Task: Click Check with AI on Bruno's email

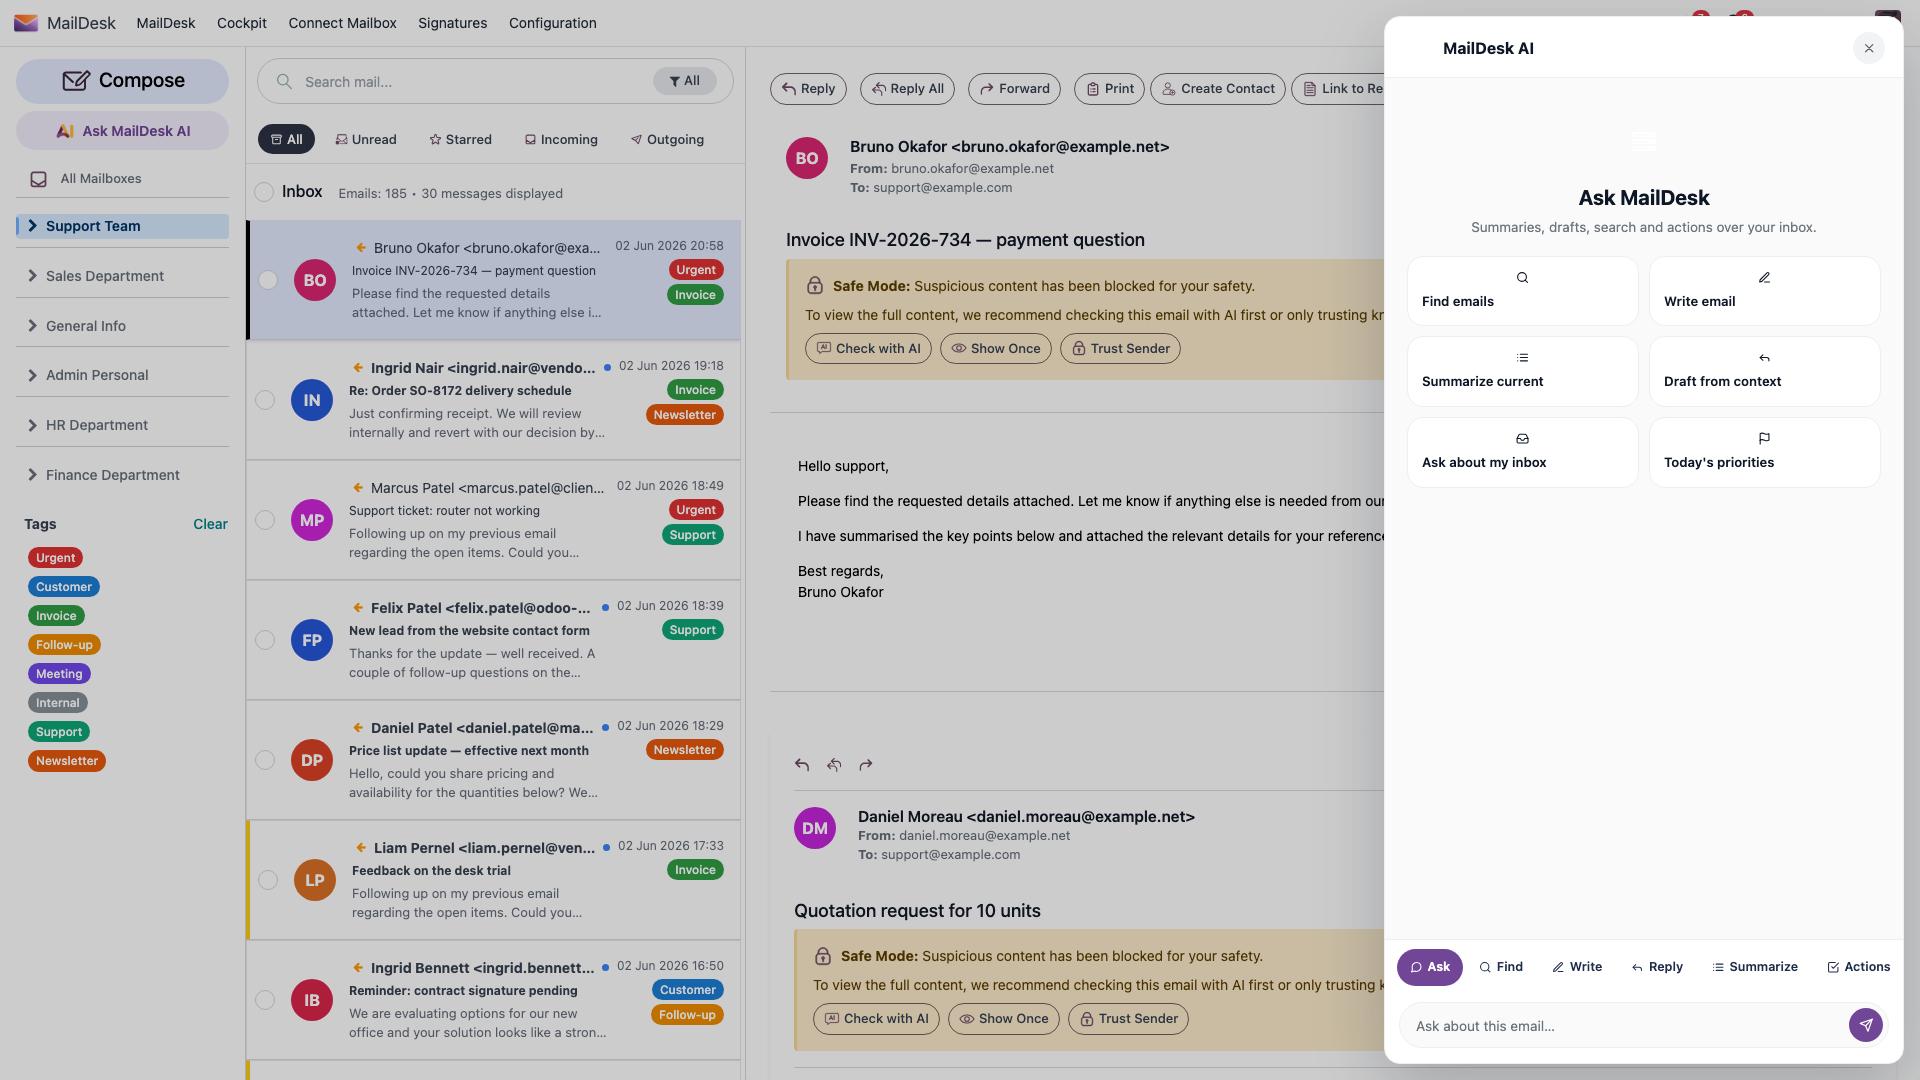Action: [868, 349]
